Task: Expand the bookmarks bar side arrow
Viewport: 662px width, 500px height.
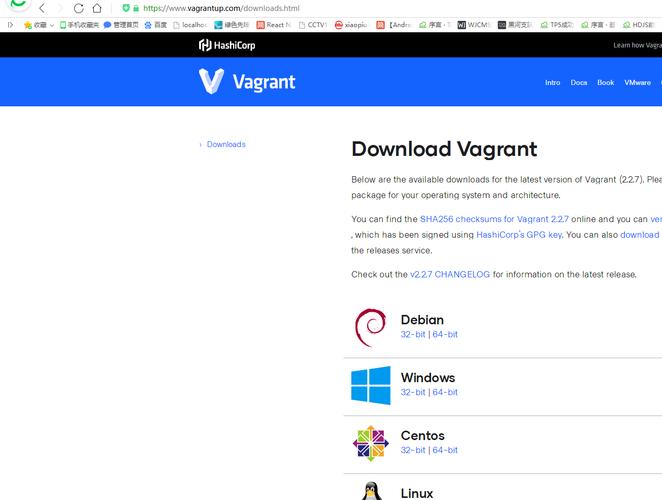Action: click(11, 25)
